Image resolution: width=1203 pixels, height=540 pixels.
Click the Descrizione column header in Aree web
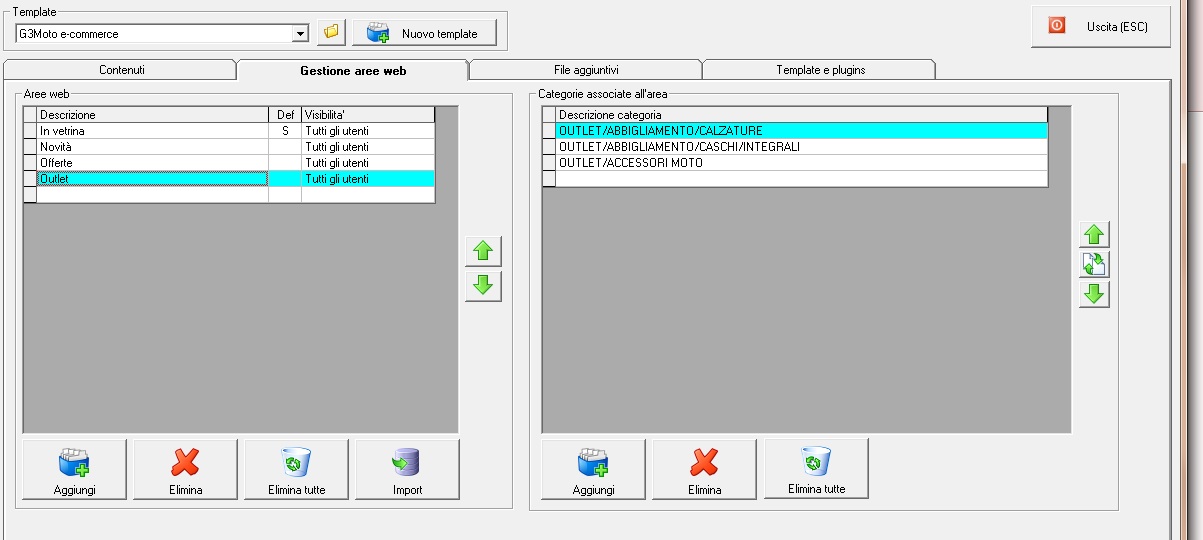[x=152, y=115]
